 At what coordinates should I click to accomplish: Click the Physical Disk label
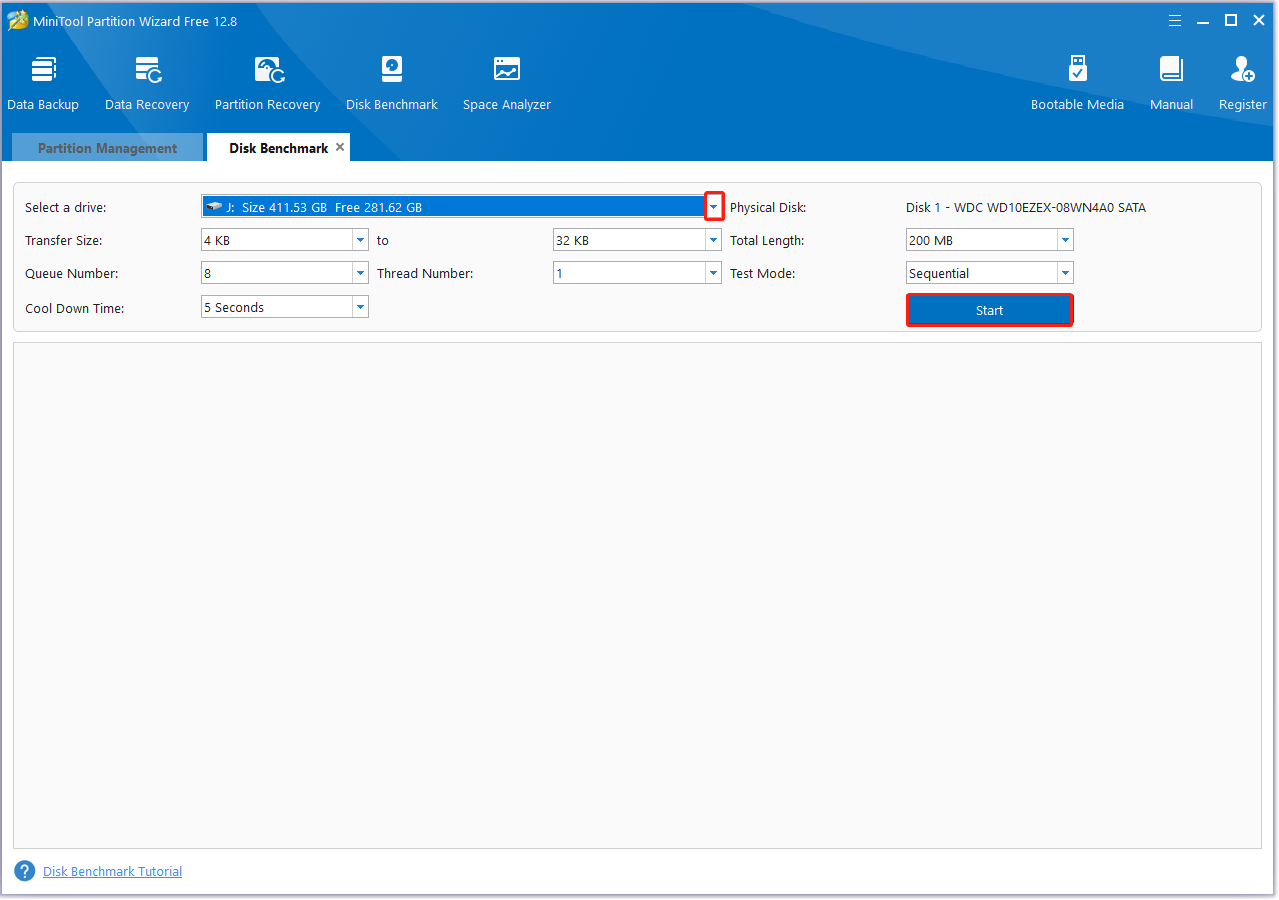pos(768,208)
